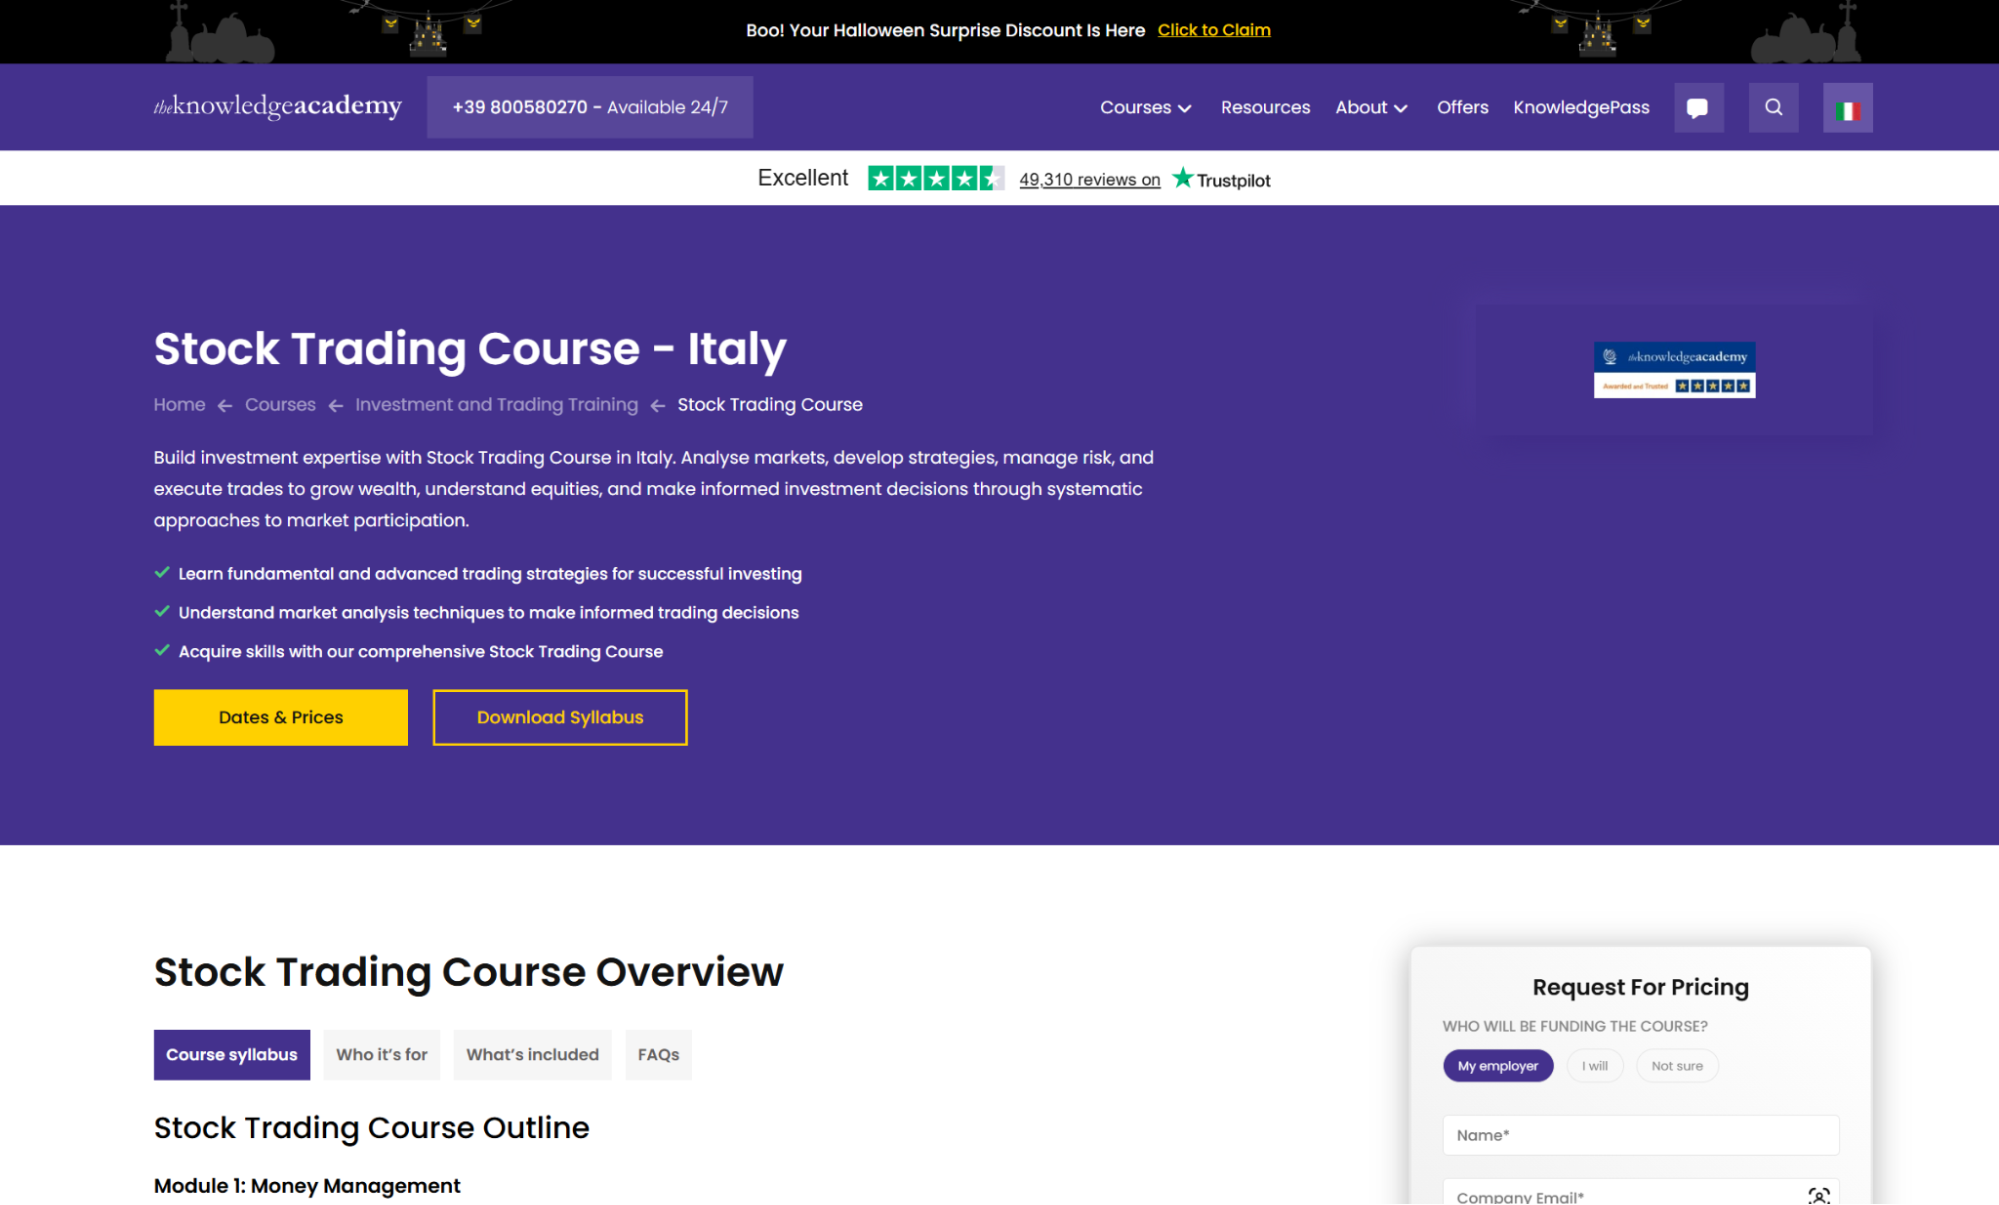Expand the About dropdown menu
This screenshot has width=1999, height=1205.
coord(1371,107)
